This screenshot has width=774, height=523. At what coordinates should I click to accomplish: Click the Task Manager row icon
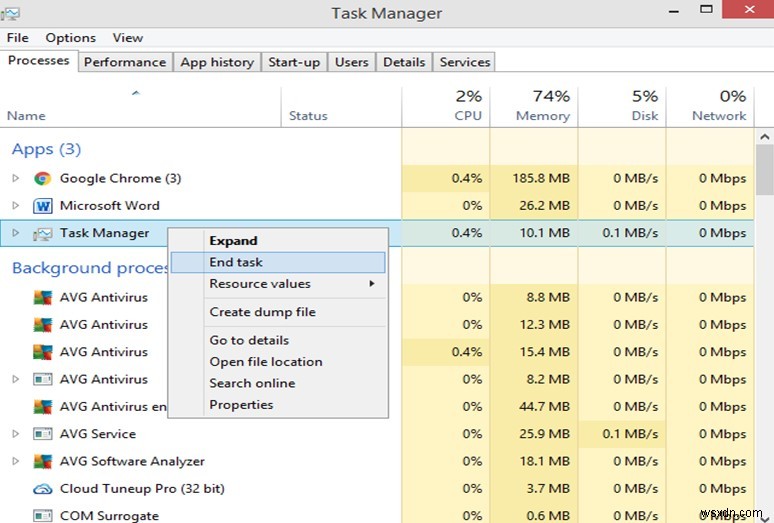tap(42, 233)
